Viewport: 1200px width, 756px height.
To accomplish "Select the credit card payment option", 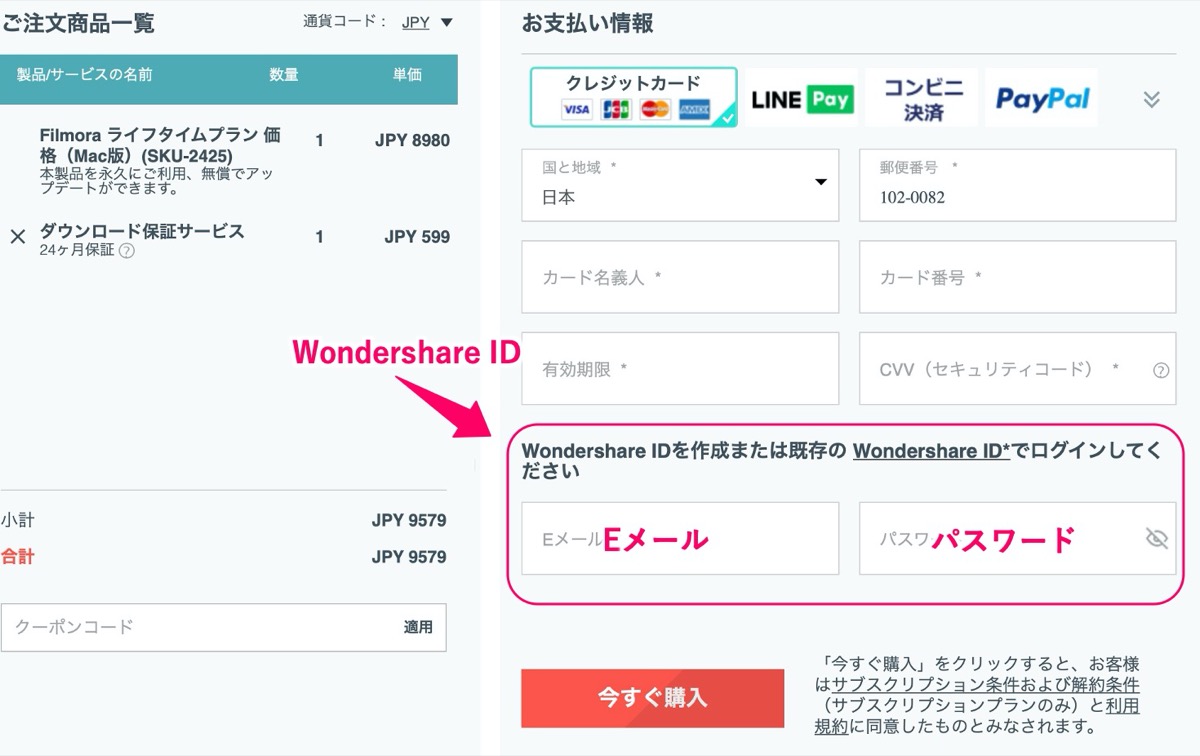I will click(634, 97).
